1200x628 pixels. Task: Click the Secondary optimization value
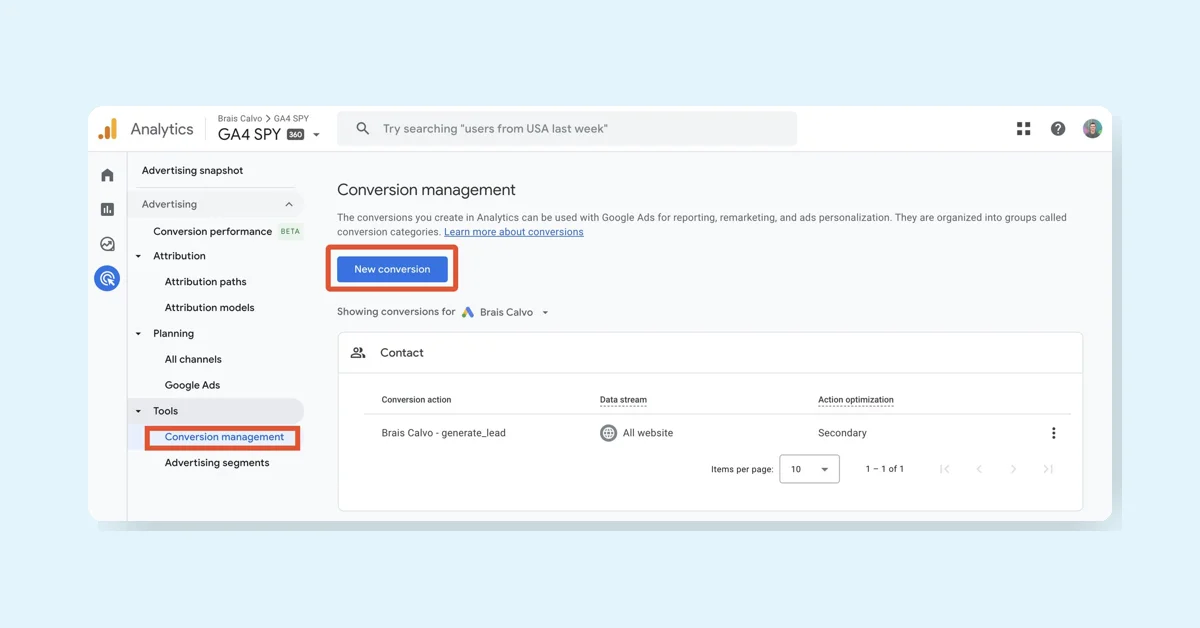coord(842,433)
